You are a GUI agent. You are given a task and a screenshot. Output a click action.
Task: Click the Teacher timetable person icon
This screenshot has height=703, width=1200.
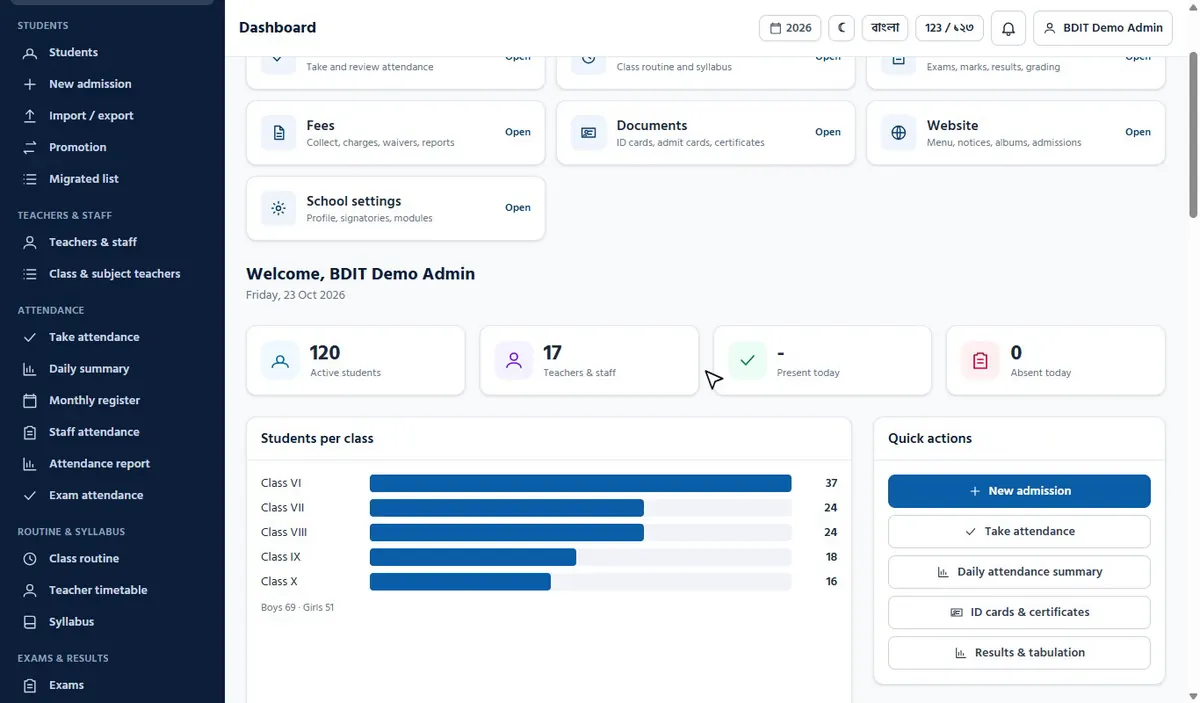point(30,590)
